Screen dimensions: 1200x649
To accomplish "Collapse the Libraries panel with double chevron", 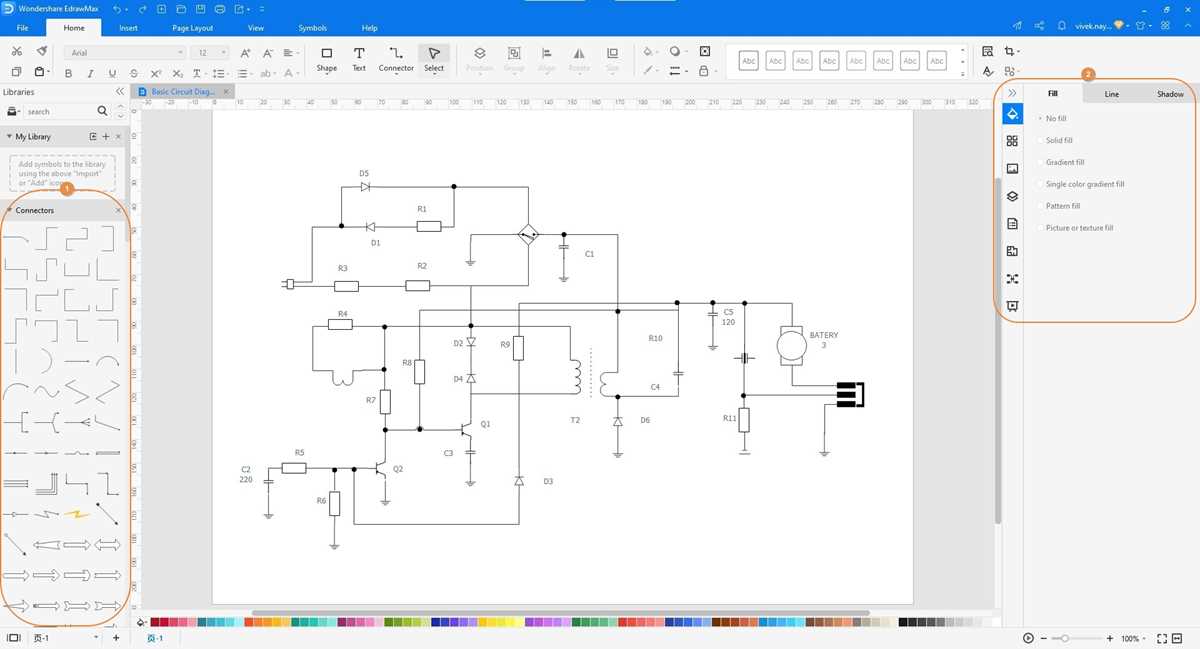I will [119, 91].
